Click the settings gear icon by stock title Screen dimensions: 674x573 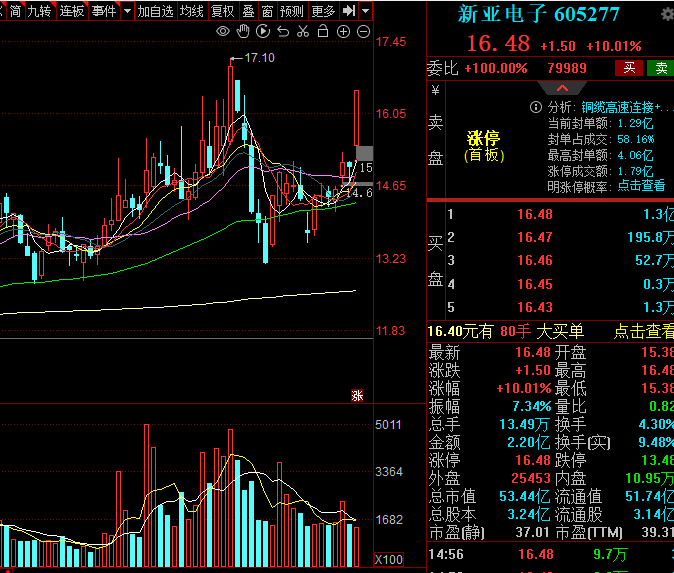pyautogui.click(x=667, y=14)
